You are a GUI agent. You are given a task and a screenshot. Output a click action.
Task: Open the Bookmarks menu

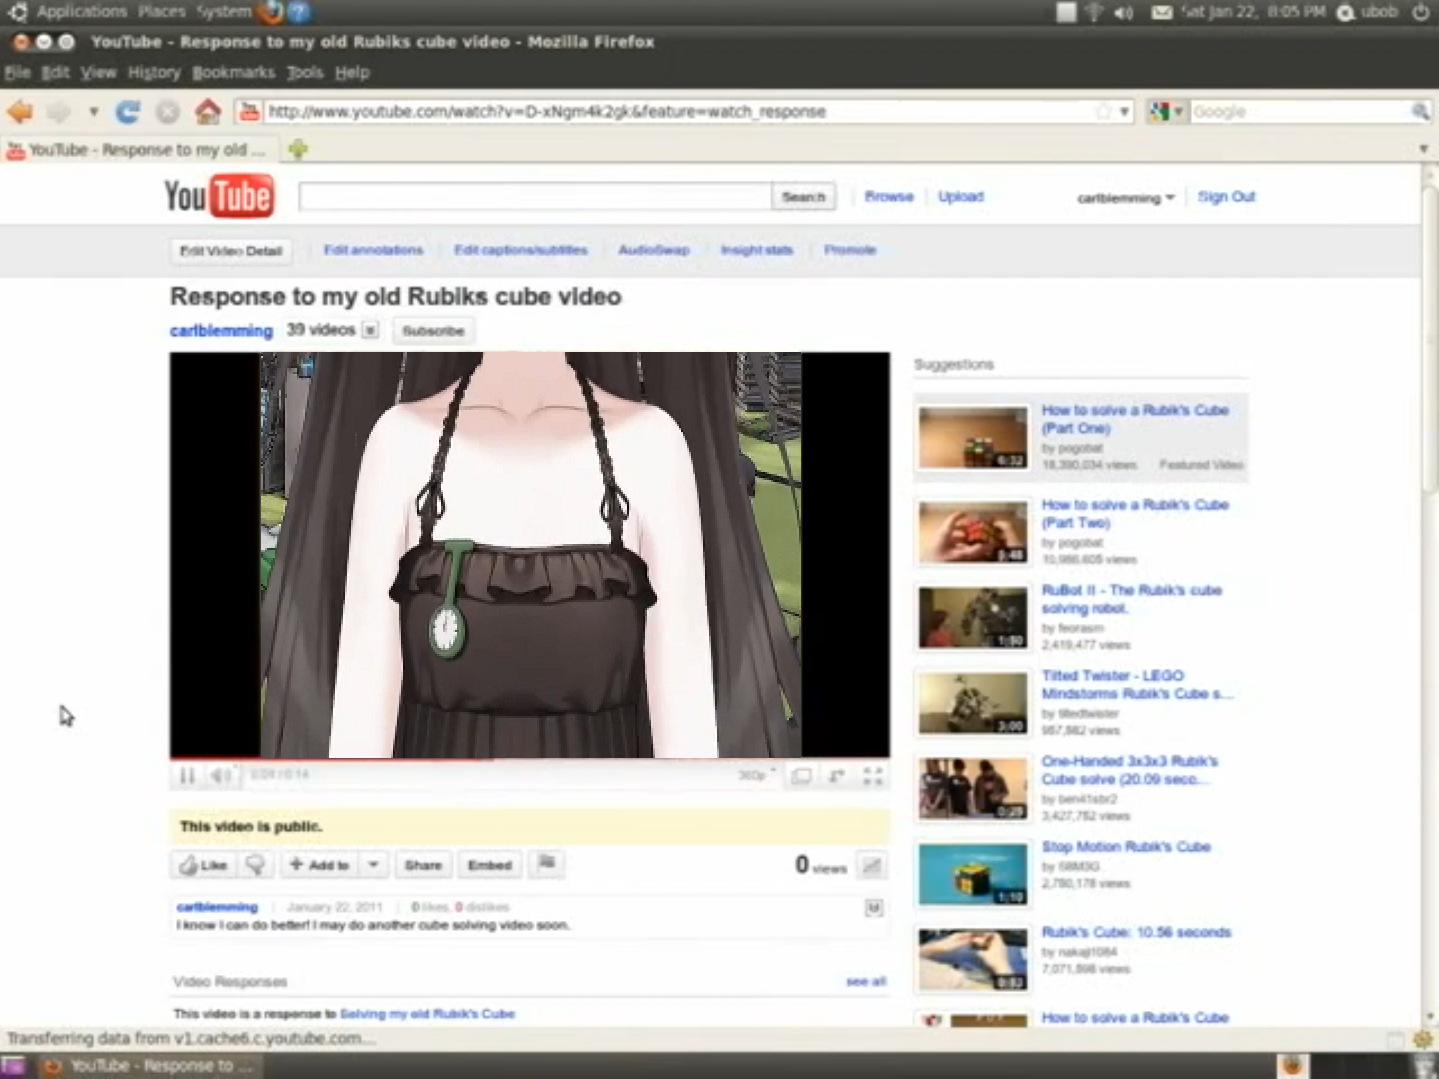pyautogui.click(x=233, y=73)
